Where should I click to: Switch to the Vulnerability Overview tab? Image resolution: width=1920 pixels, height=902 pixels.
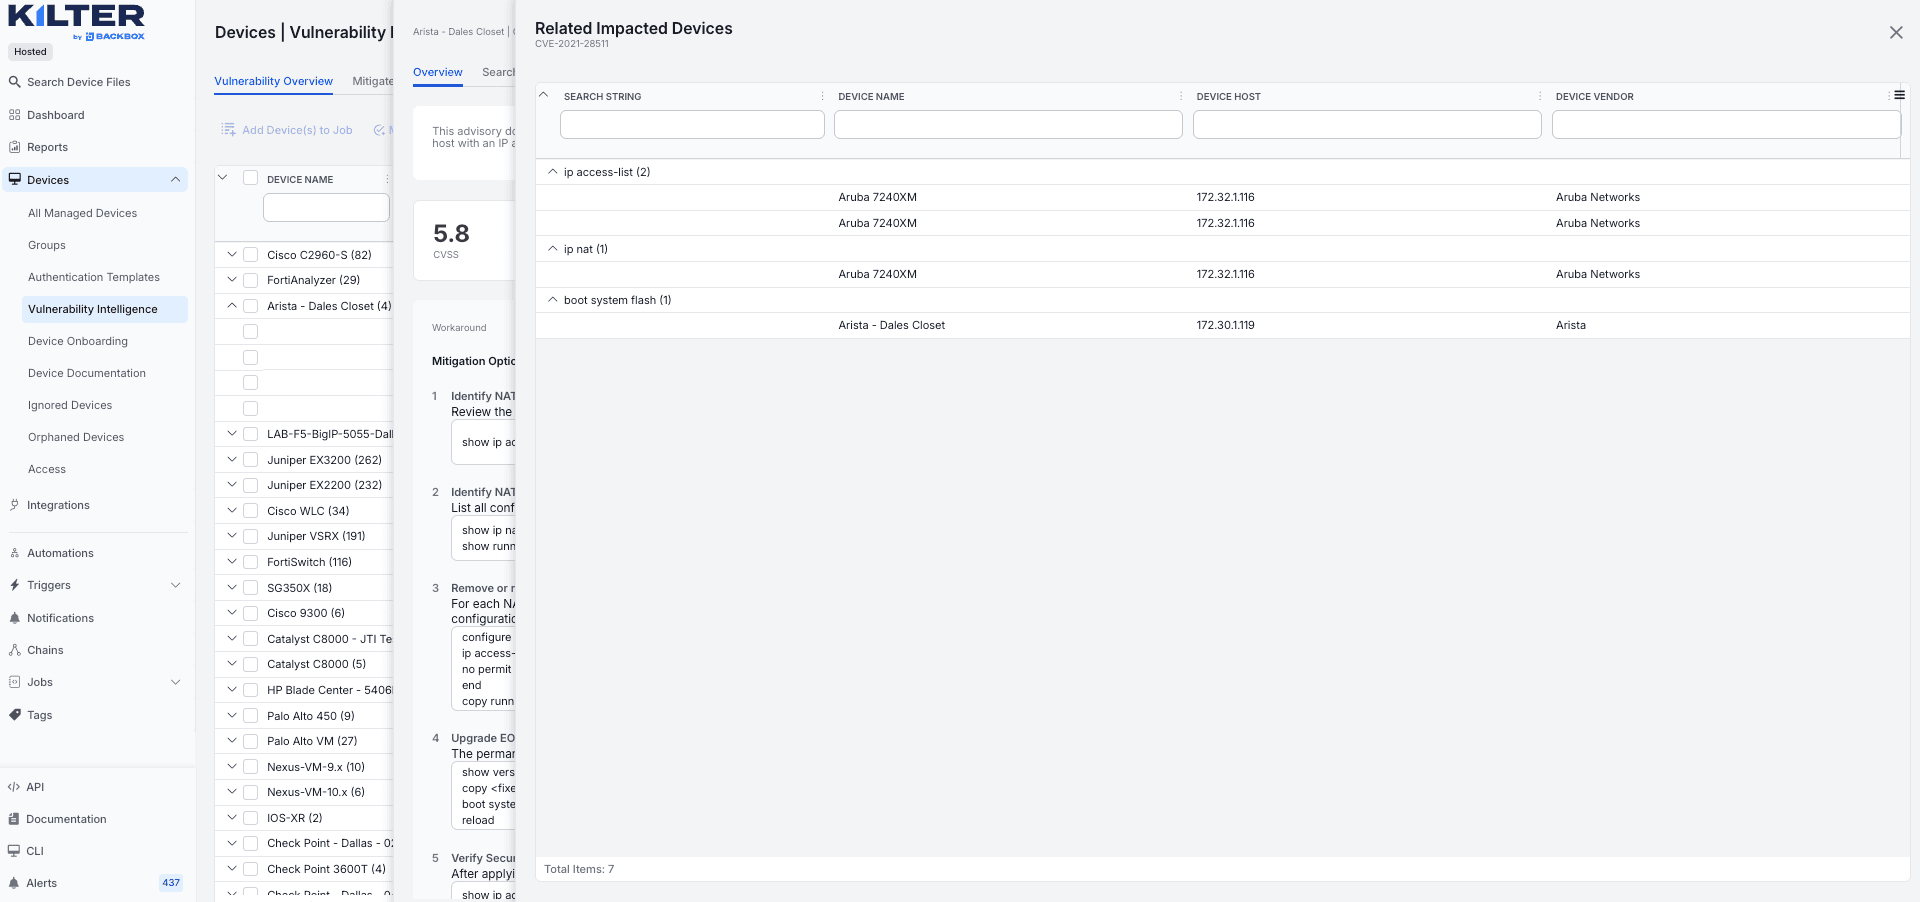273,81
